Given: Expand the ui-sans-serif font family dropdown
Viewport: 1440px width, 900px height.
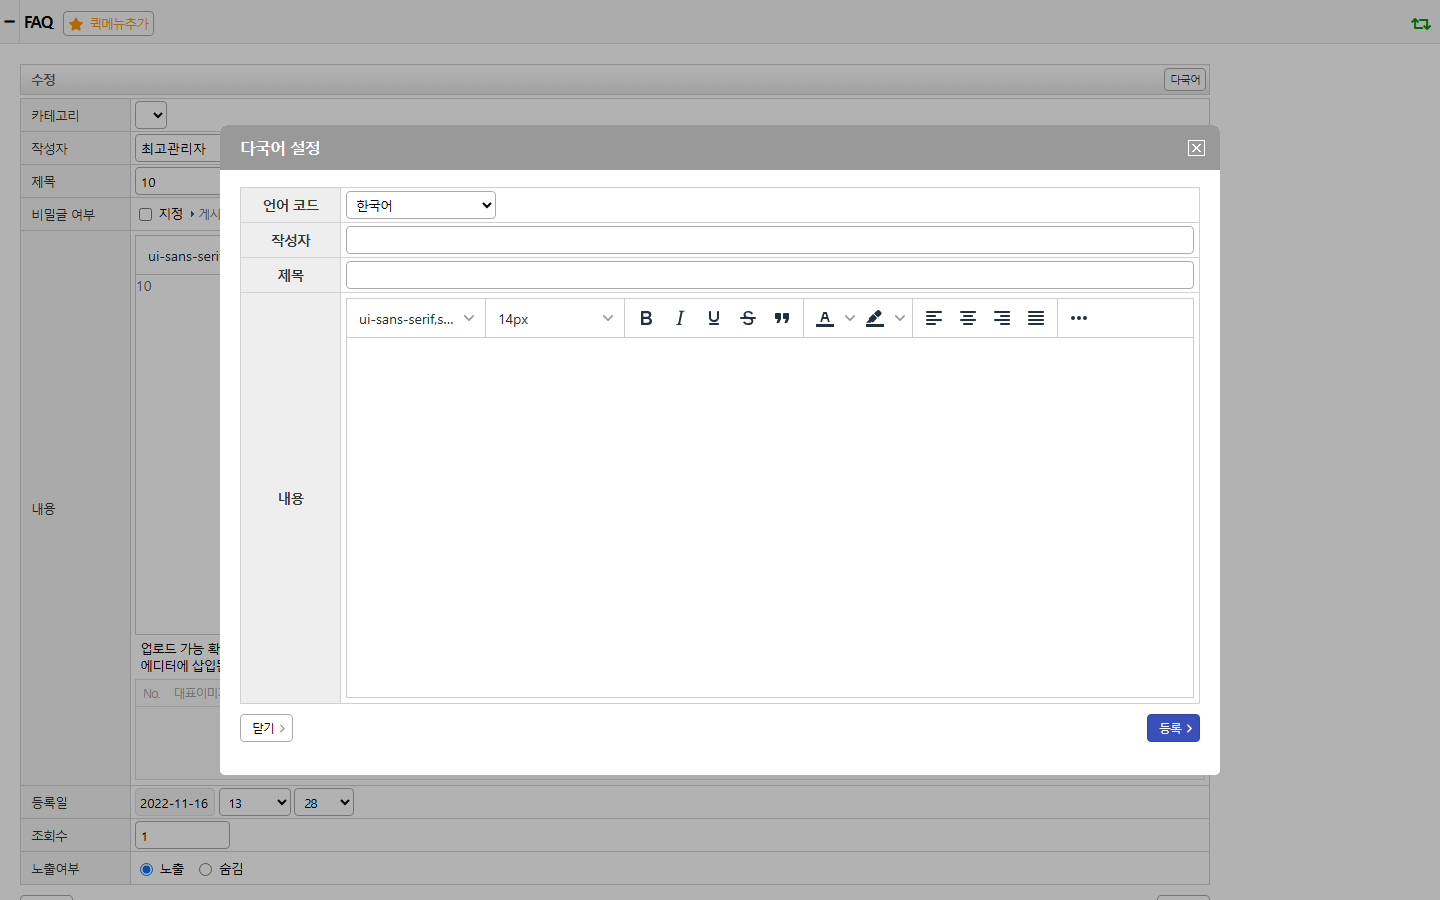Looking at the screenshot, I should point(416,318).
